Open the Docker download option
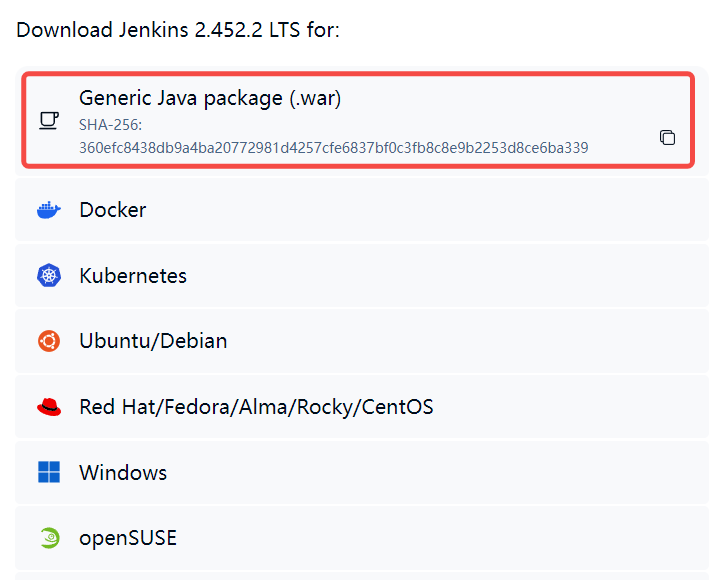The image size is (728, 580). 113,210
